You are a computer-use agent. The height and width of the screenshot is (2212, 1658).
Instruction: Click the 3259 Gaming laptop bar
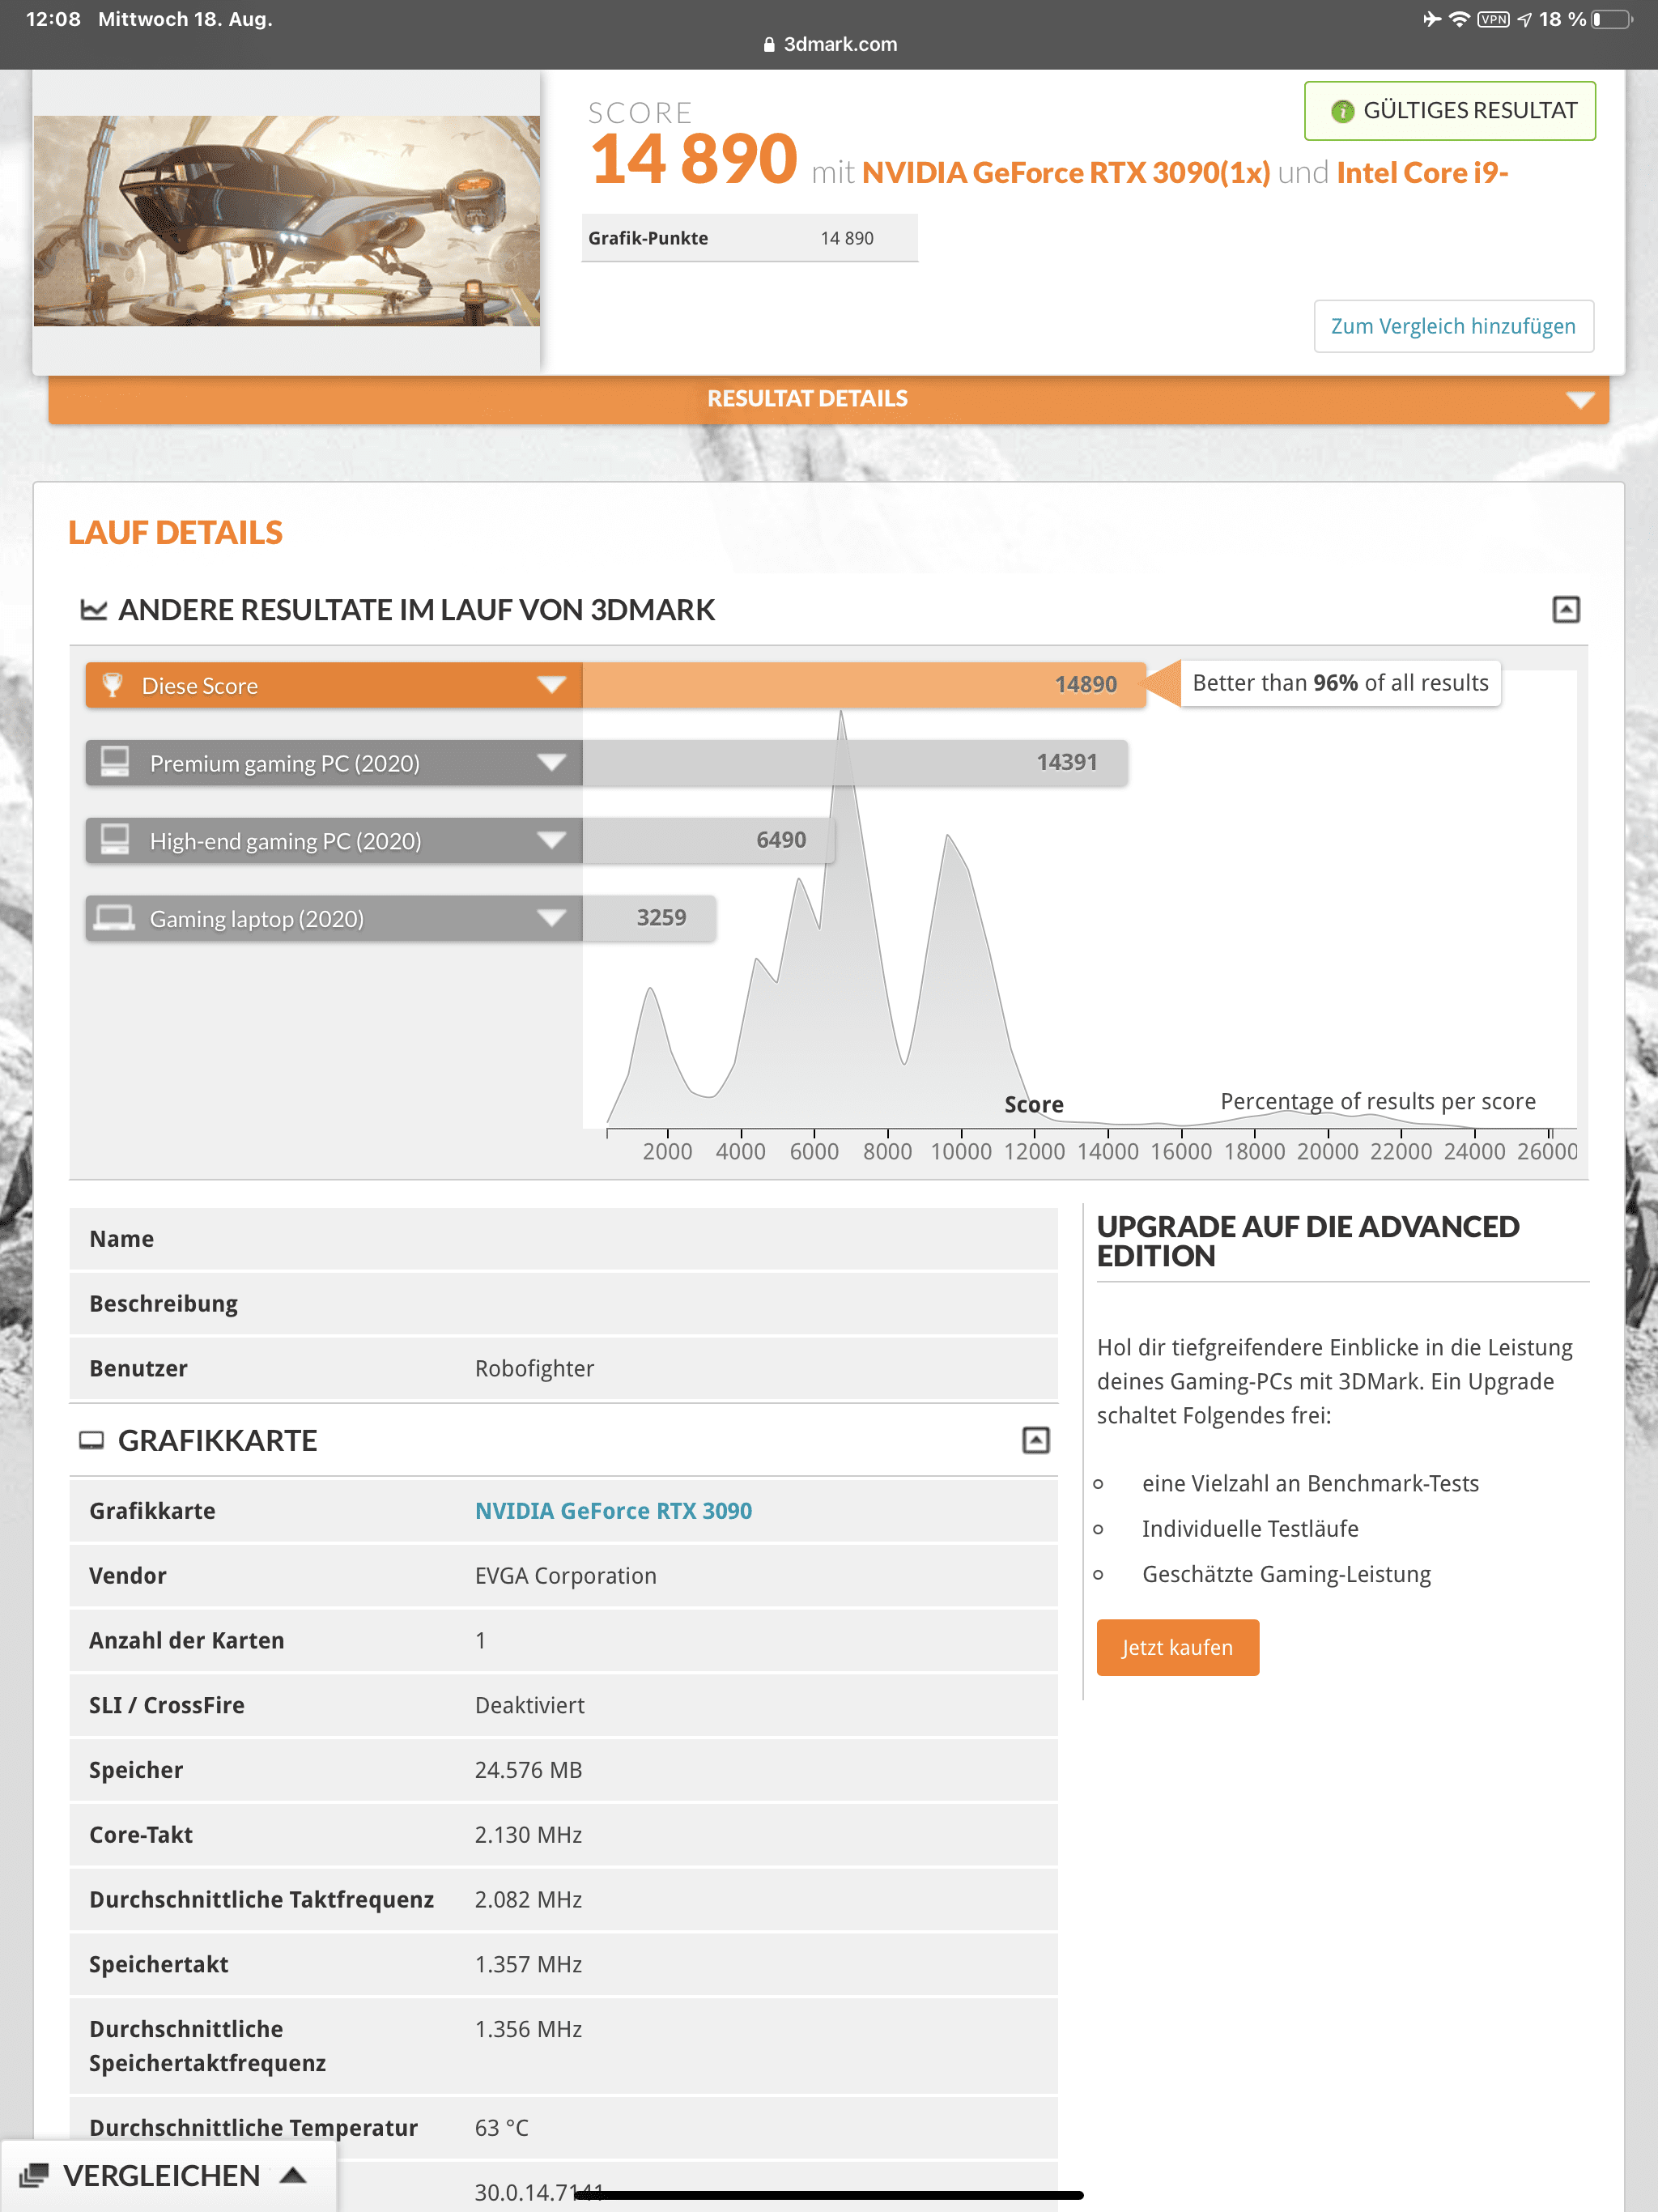click(x=649, y=918)
